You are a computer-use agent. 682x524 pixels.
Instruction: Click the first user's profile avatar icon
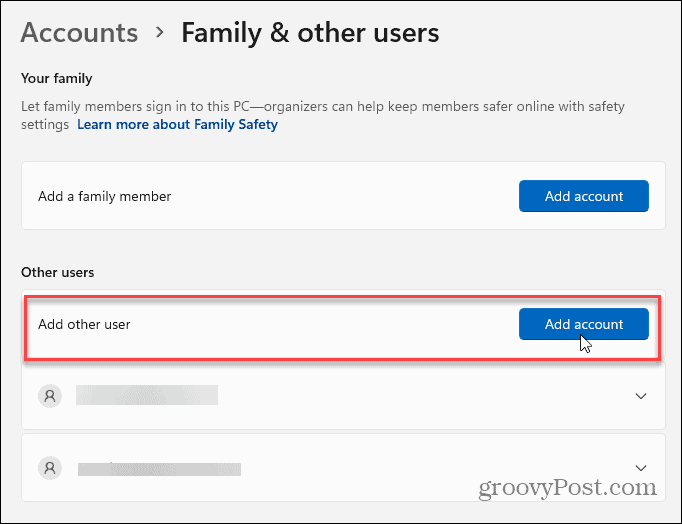[x=48, y=396]
